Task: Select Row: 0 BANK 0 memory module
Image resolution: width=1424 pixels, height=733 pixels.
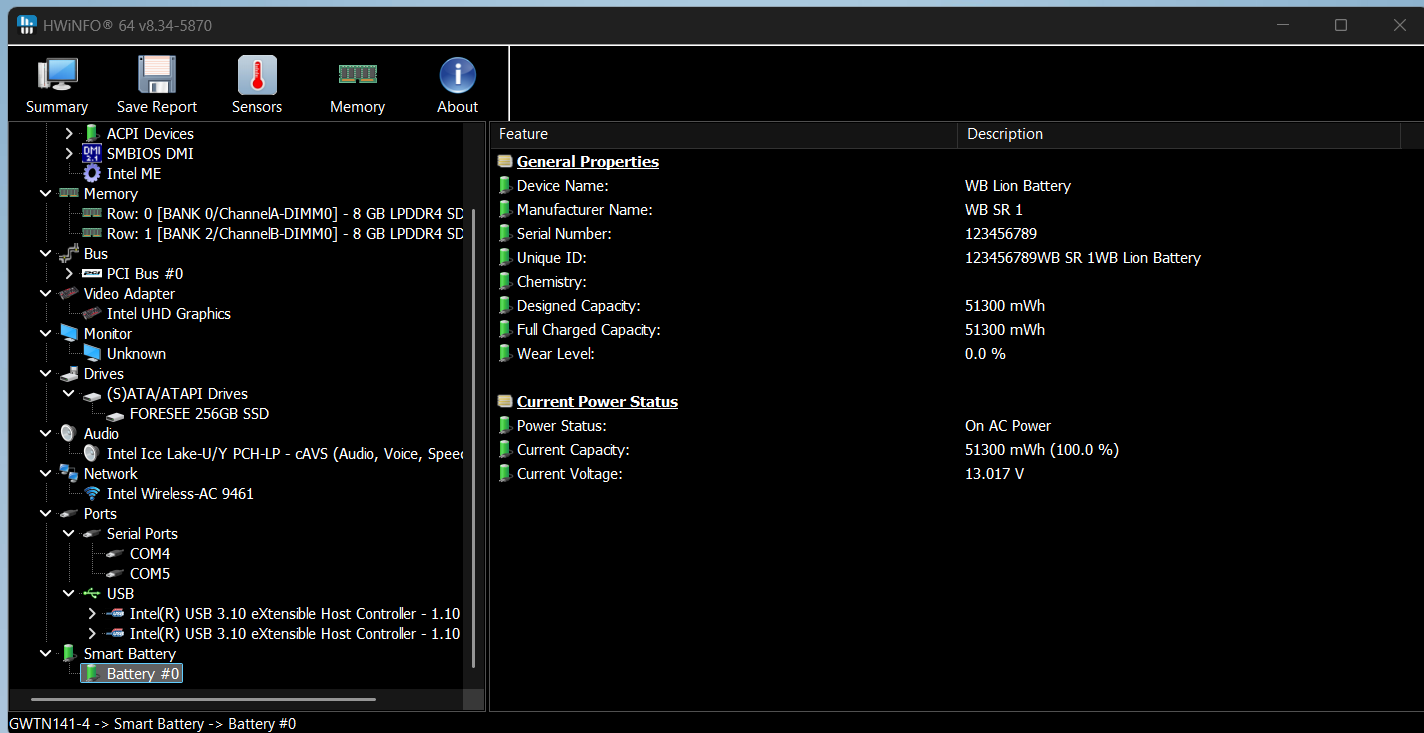Action: [x=285, y=213]
